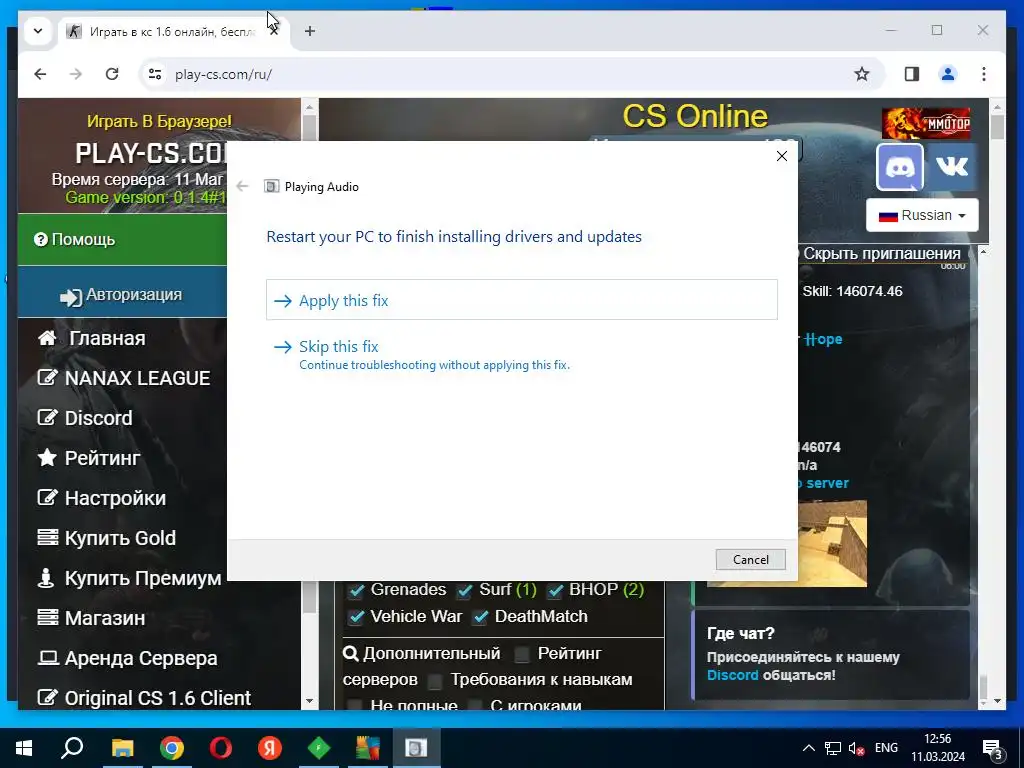Click the address bar URL
This screenshot has height=768, width=1024.
coord(223,74)
